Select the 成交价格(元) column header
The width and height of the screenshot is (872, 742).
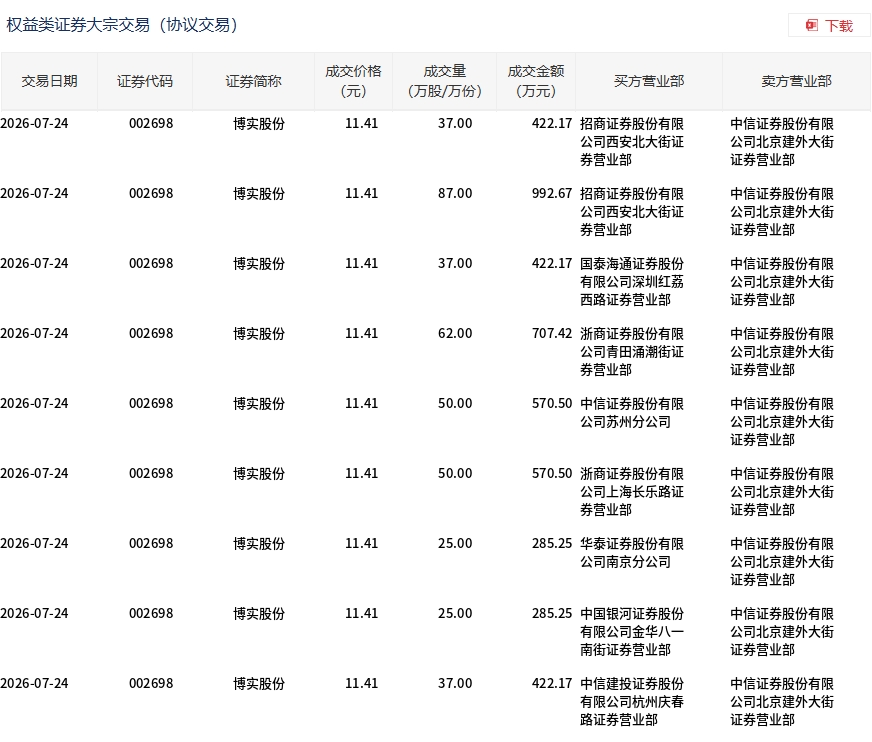point(354,81)
